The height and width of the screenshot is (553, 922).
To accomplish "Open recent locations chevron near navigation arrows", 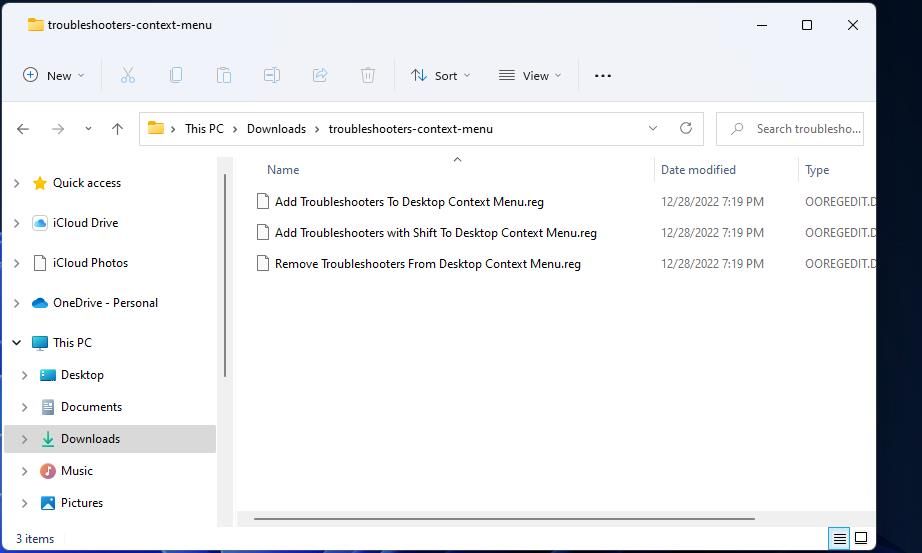I will 88,128.
